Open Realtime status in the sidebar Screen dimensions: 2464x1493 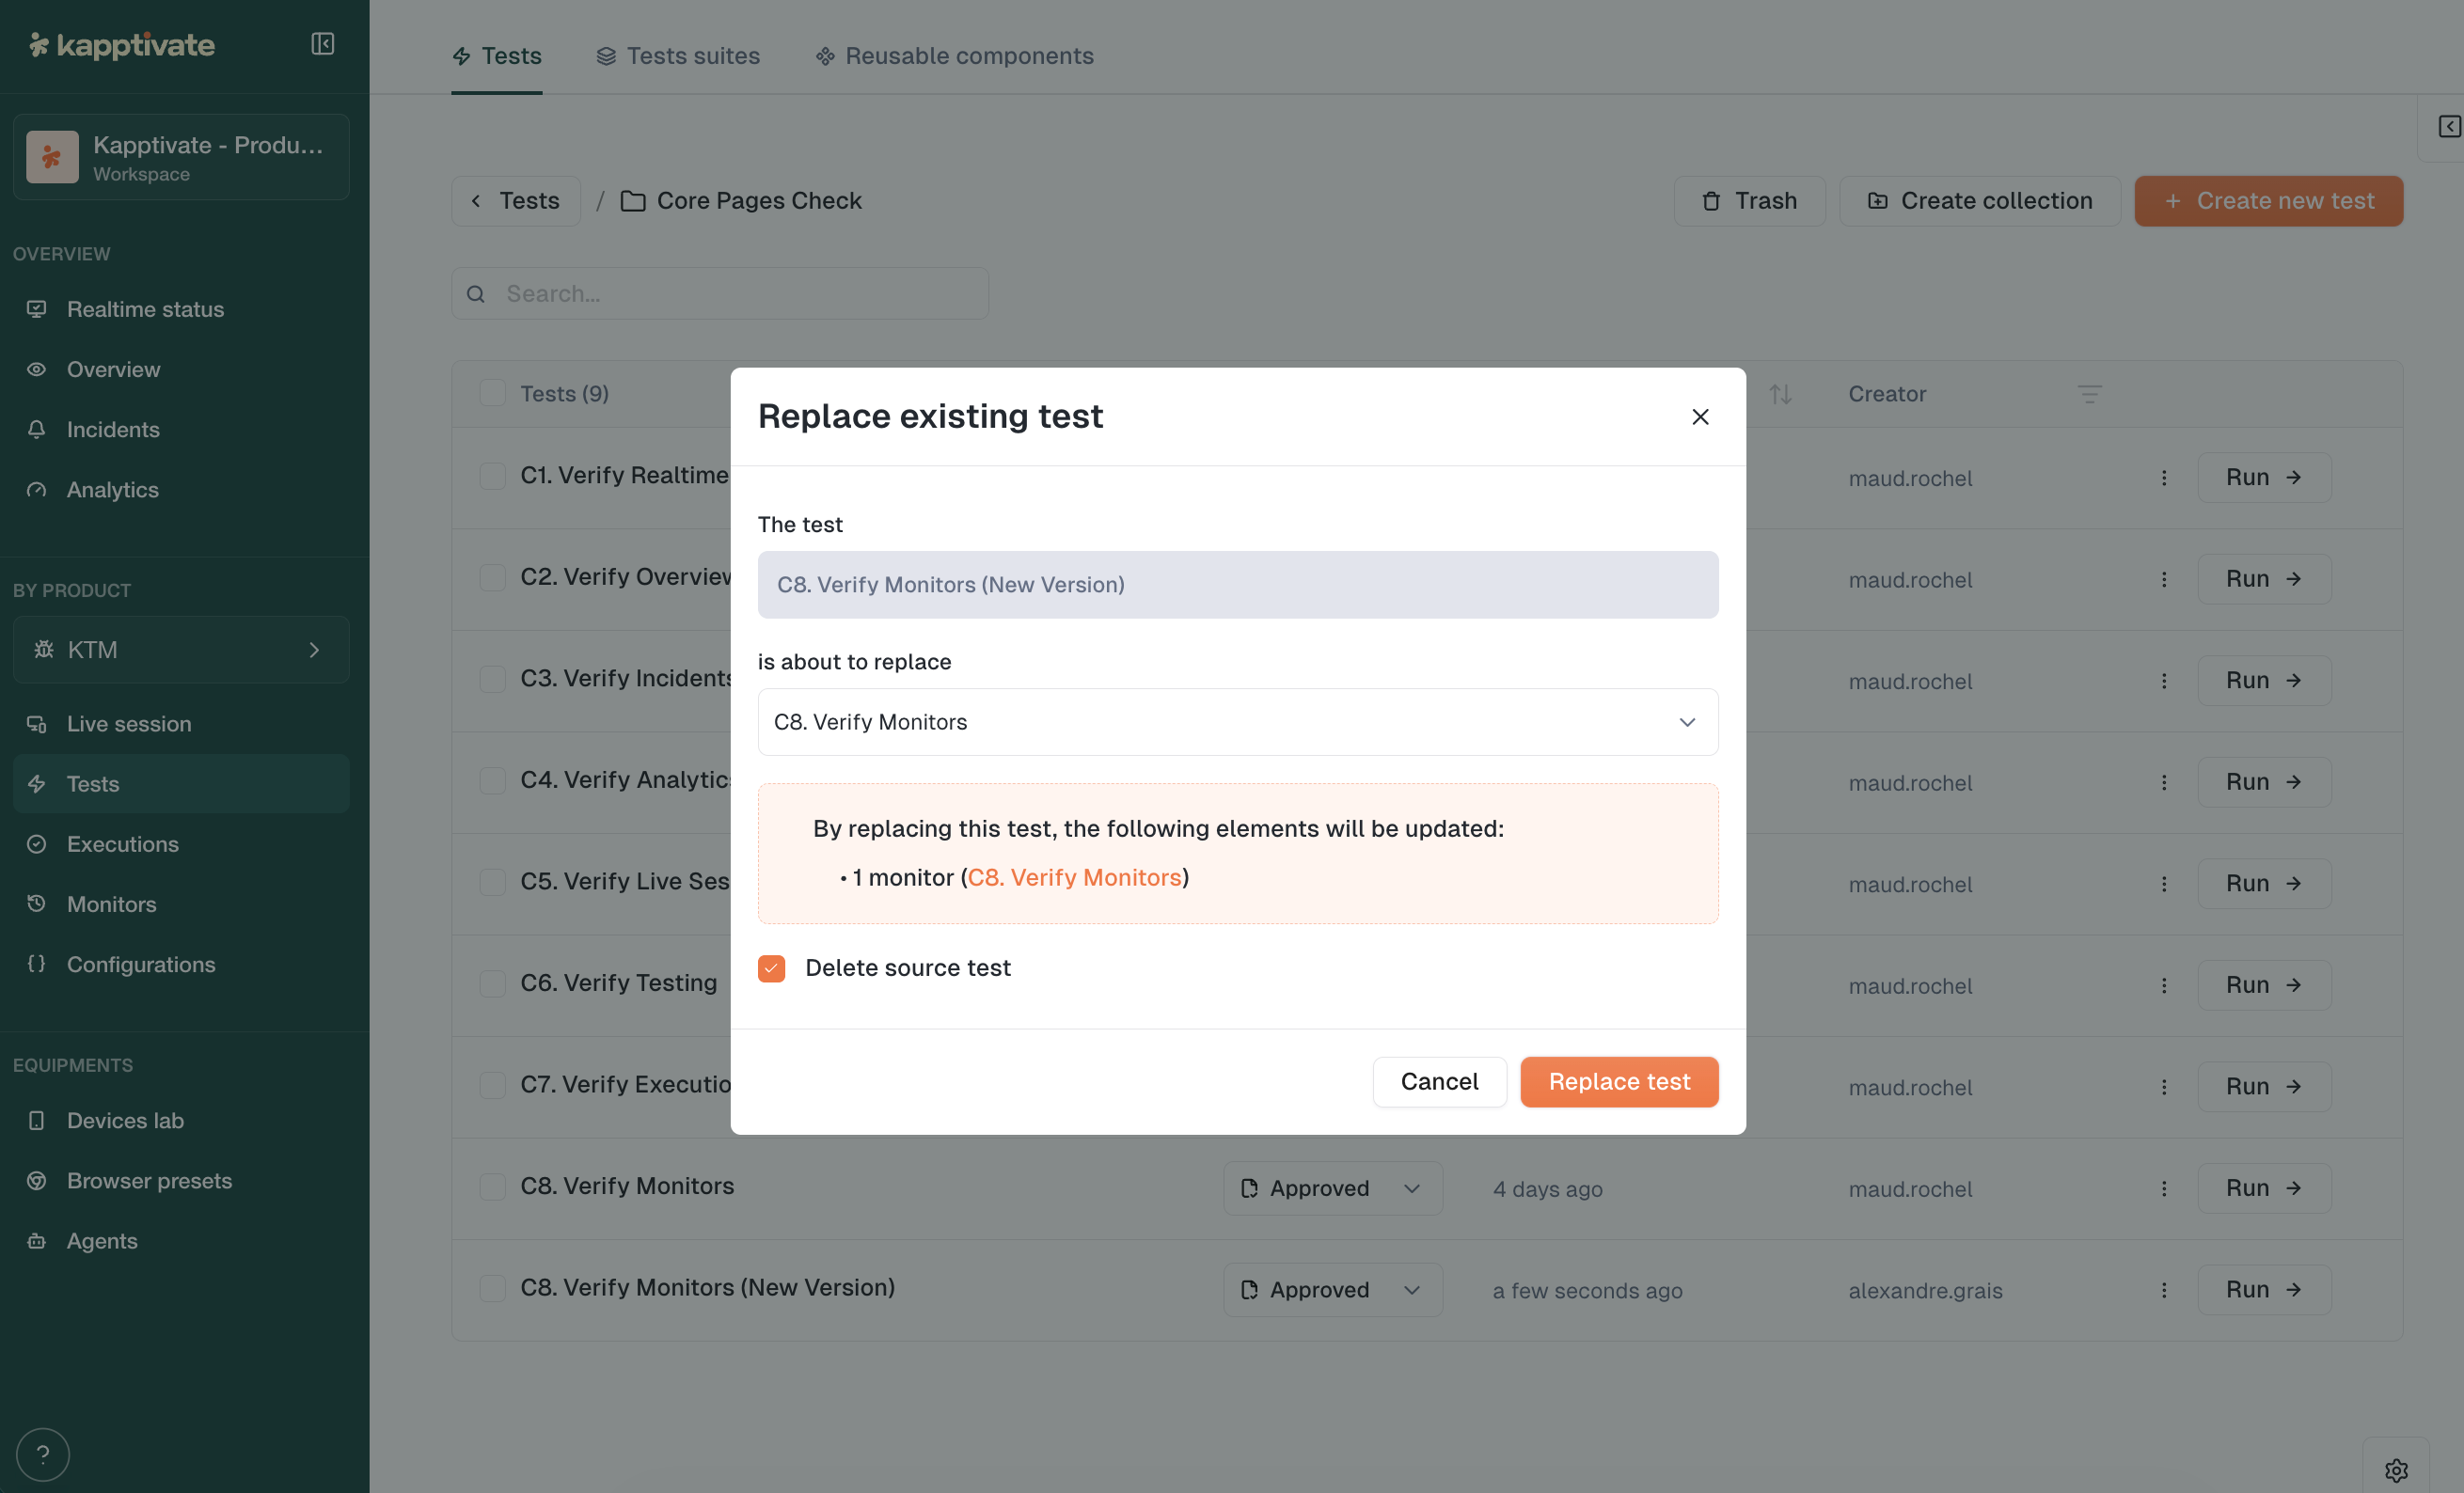click(x=181, y=309)
